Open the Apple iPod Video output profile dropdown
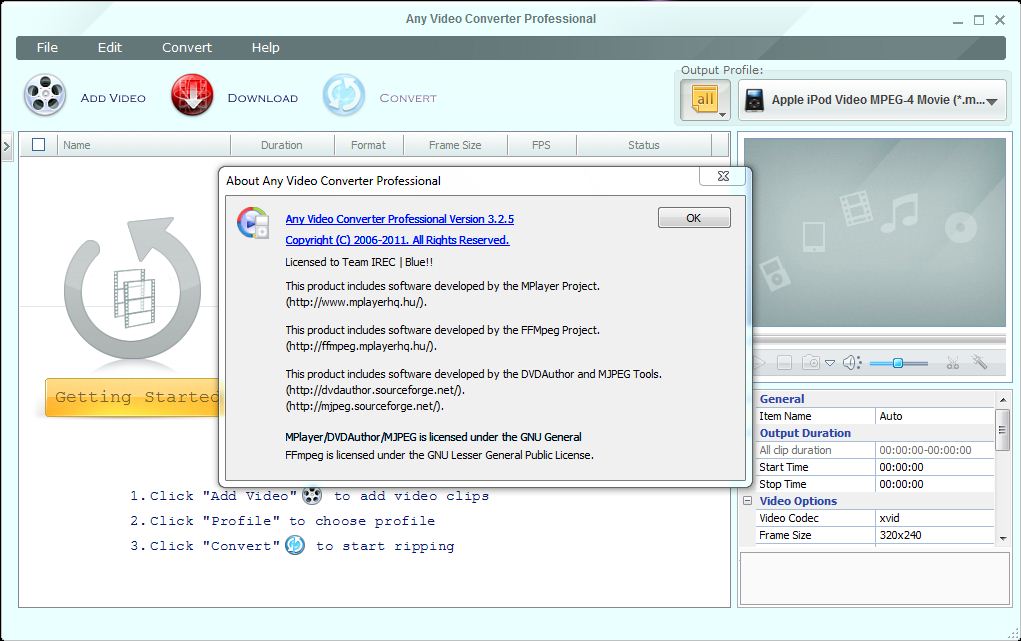This screenshot has width=1021, height=641. click(873, 100)
